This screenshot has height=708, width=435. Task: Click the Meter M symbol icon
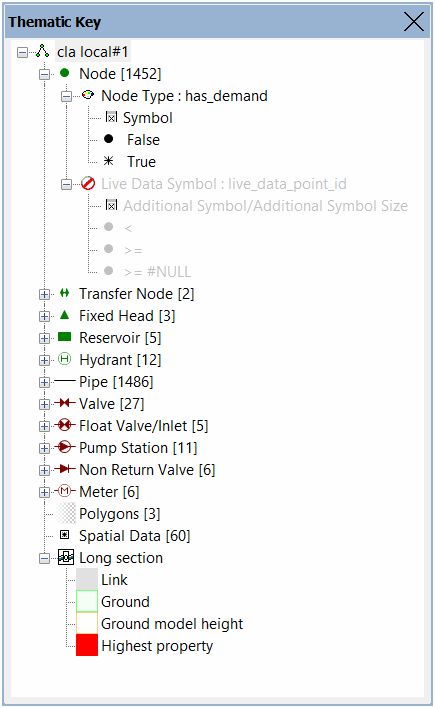coord(65,491)
